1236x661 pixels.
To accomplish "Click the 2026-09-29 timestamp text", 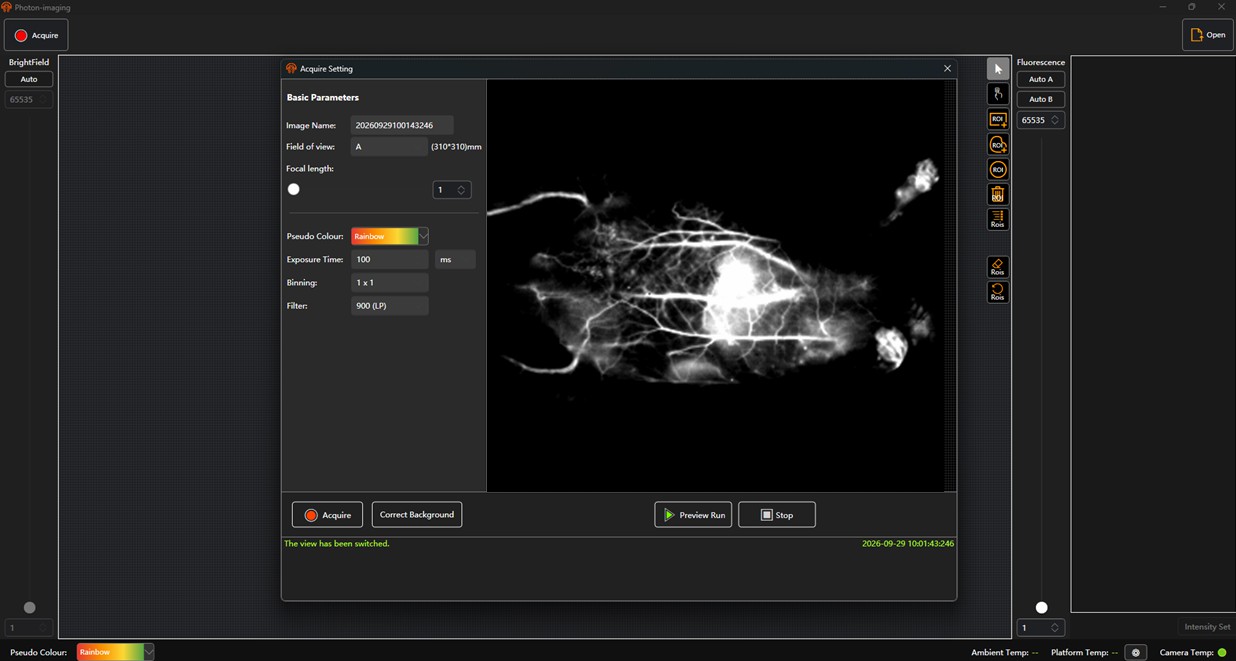I will [908, 544].
